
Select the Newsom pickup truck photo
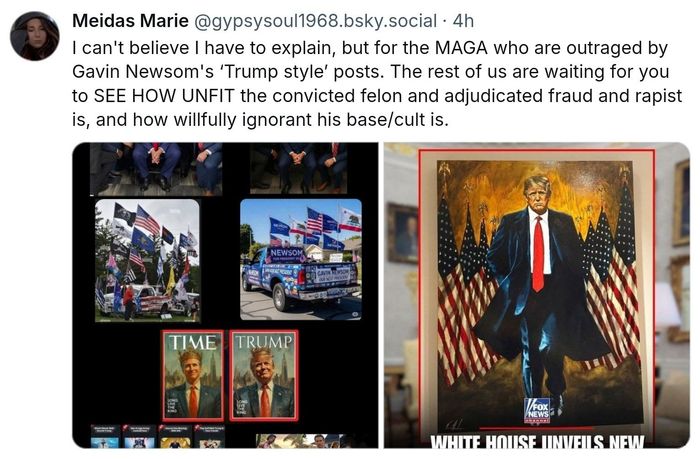[301, 259]
